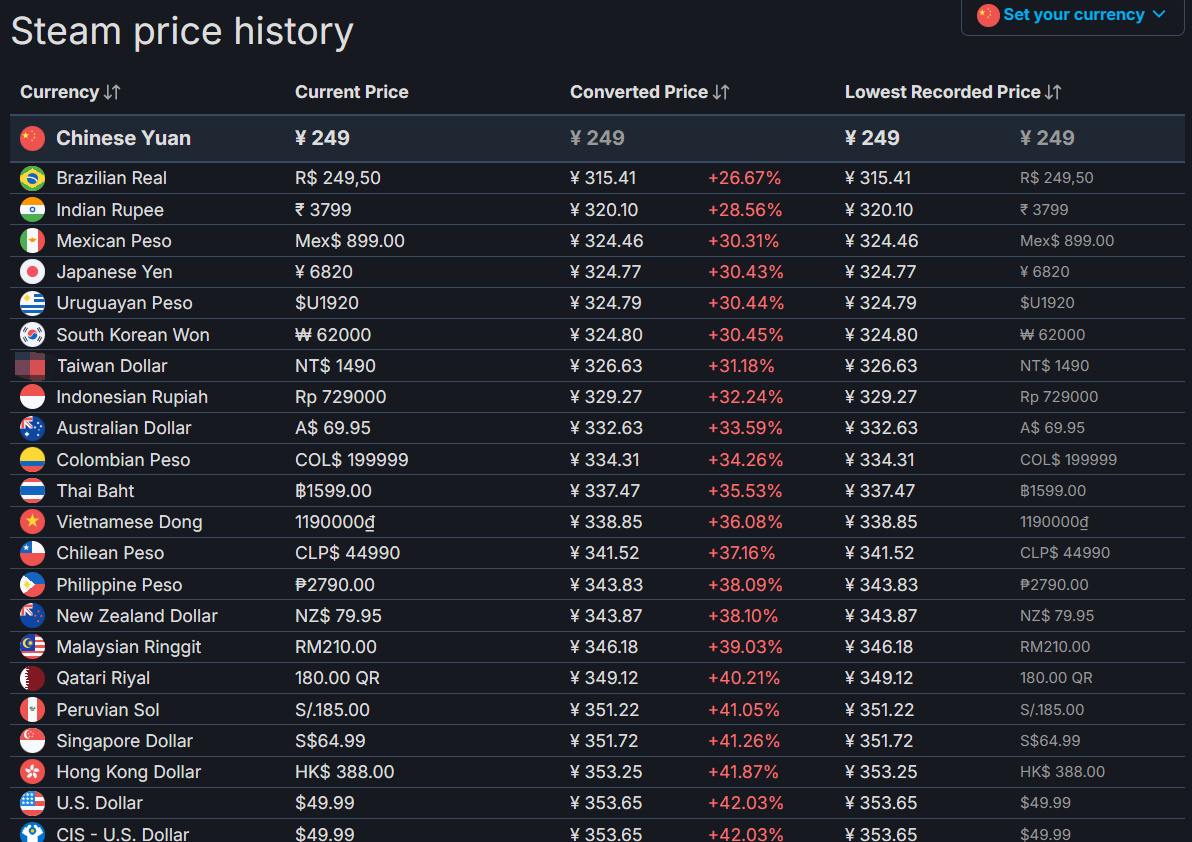Click the Peruvian Sol flag icon
Viewport: 1192px width, 842px height.
tap(32, 710)
